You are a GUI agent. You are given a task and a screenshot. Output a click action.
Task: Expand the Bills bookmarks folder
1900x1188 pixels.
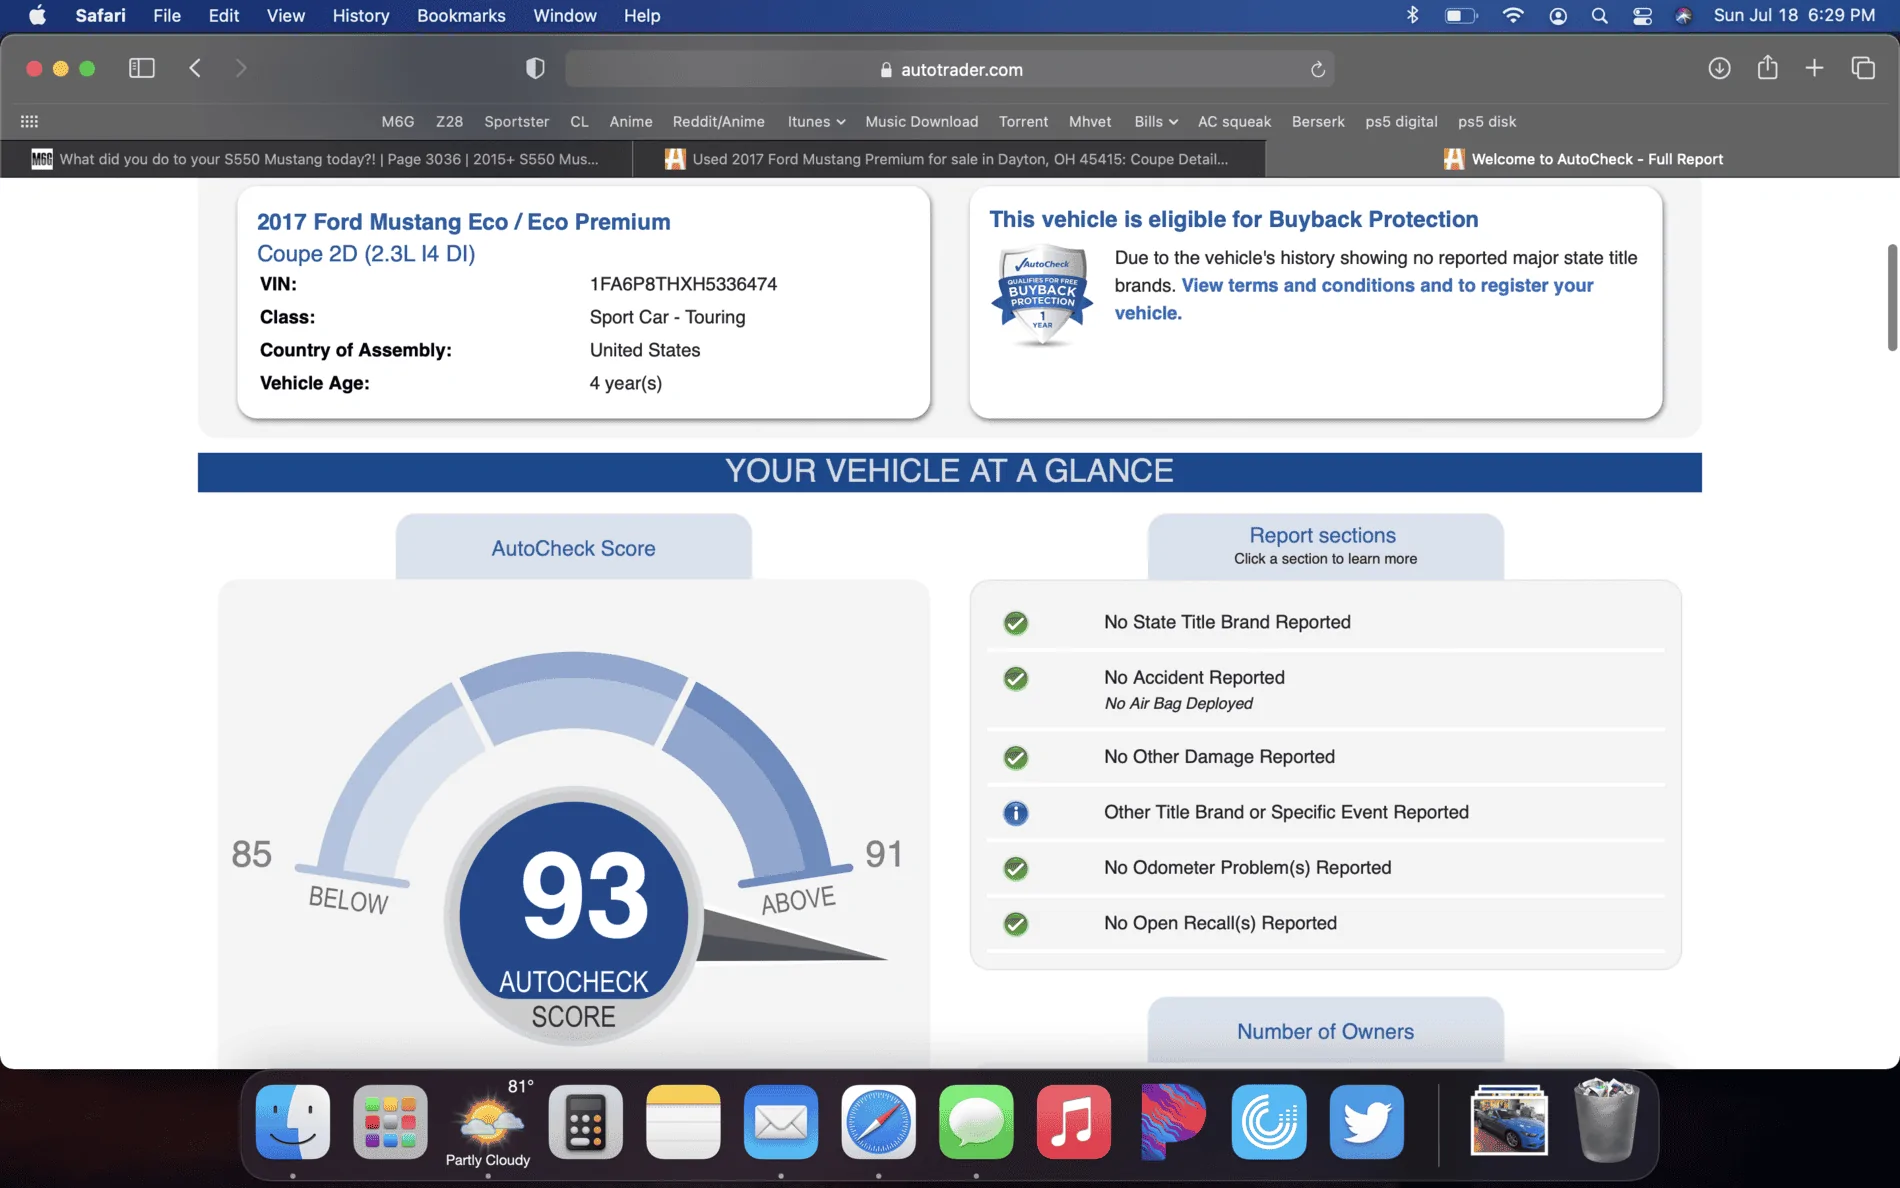[x=1156, y=121]
